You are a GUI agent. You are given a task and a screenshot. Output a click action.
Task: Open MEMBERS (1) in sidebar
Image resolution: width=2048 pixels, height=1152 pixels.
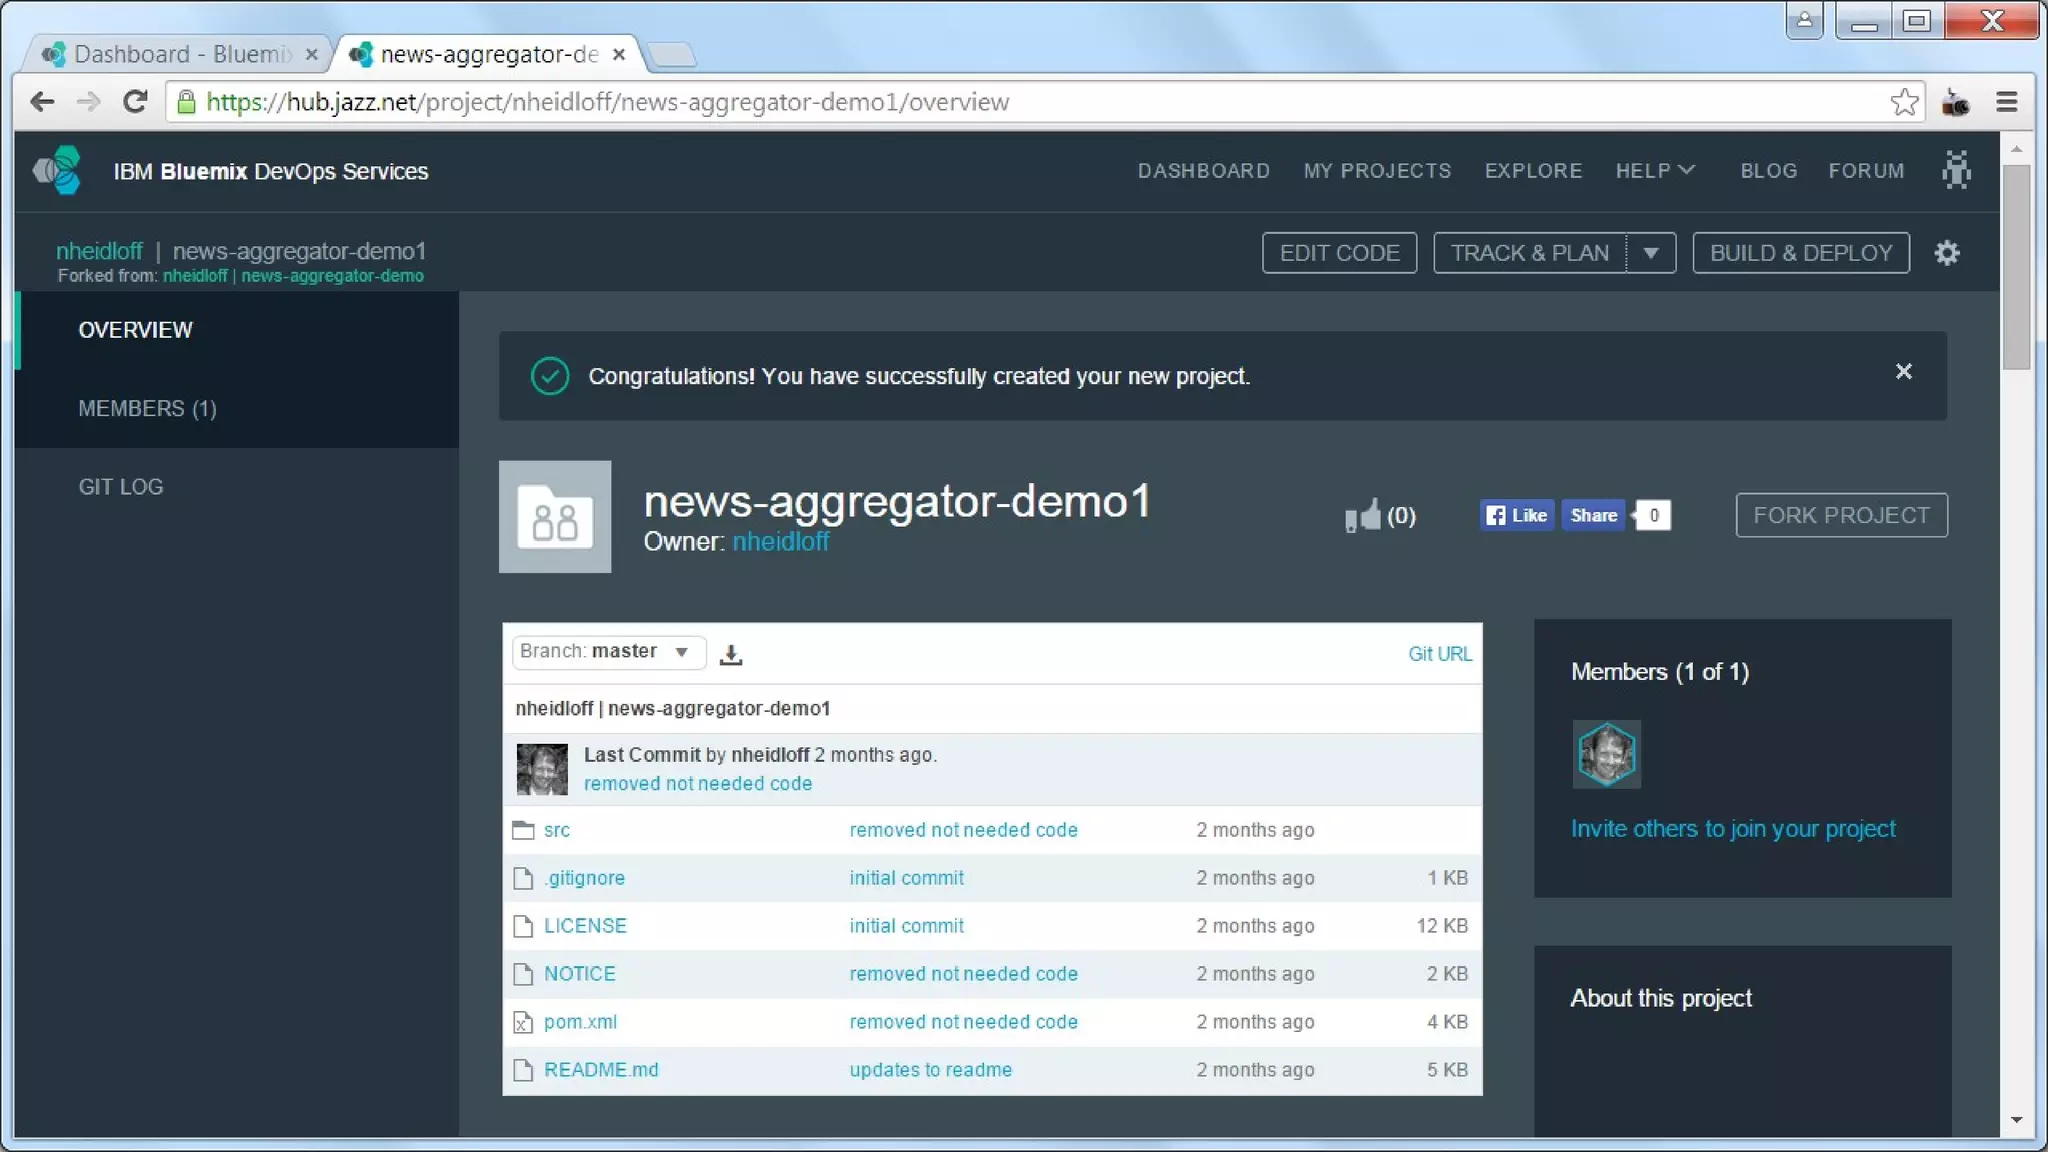pyautogui.click(x=147, y=408)
